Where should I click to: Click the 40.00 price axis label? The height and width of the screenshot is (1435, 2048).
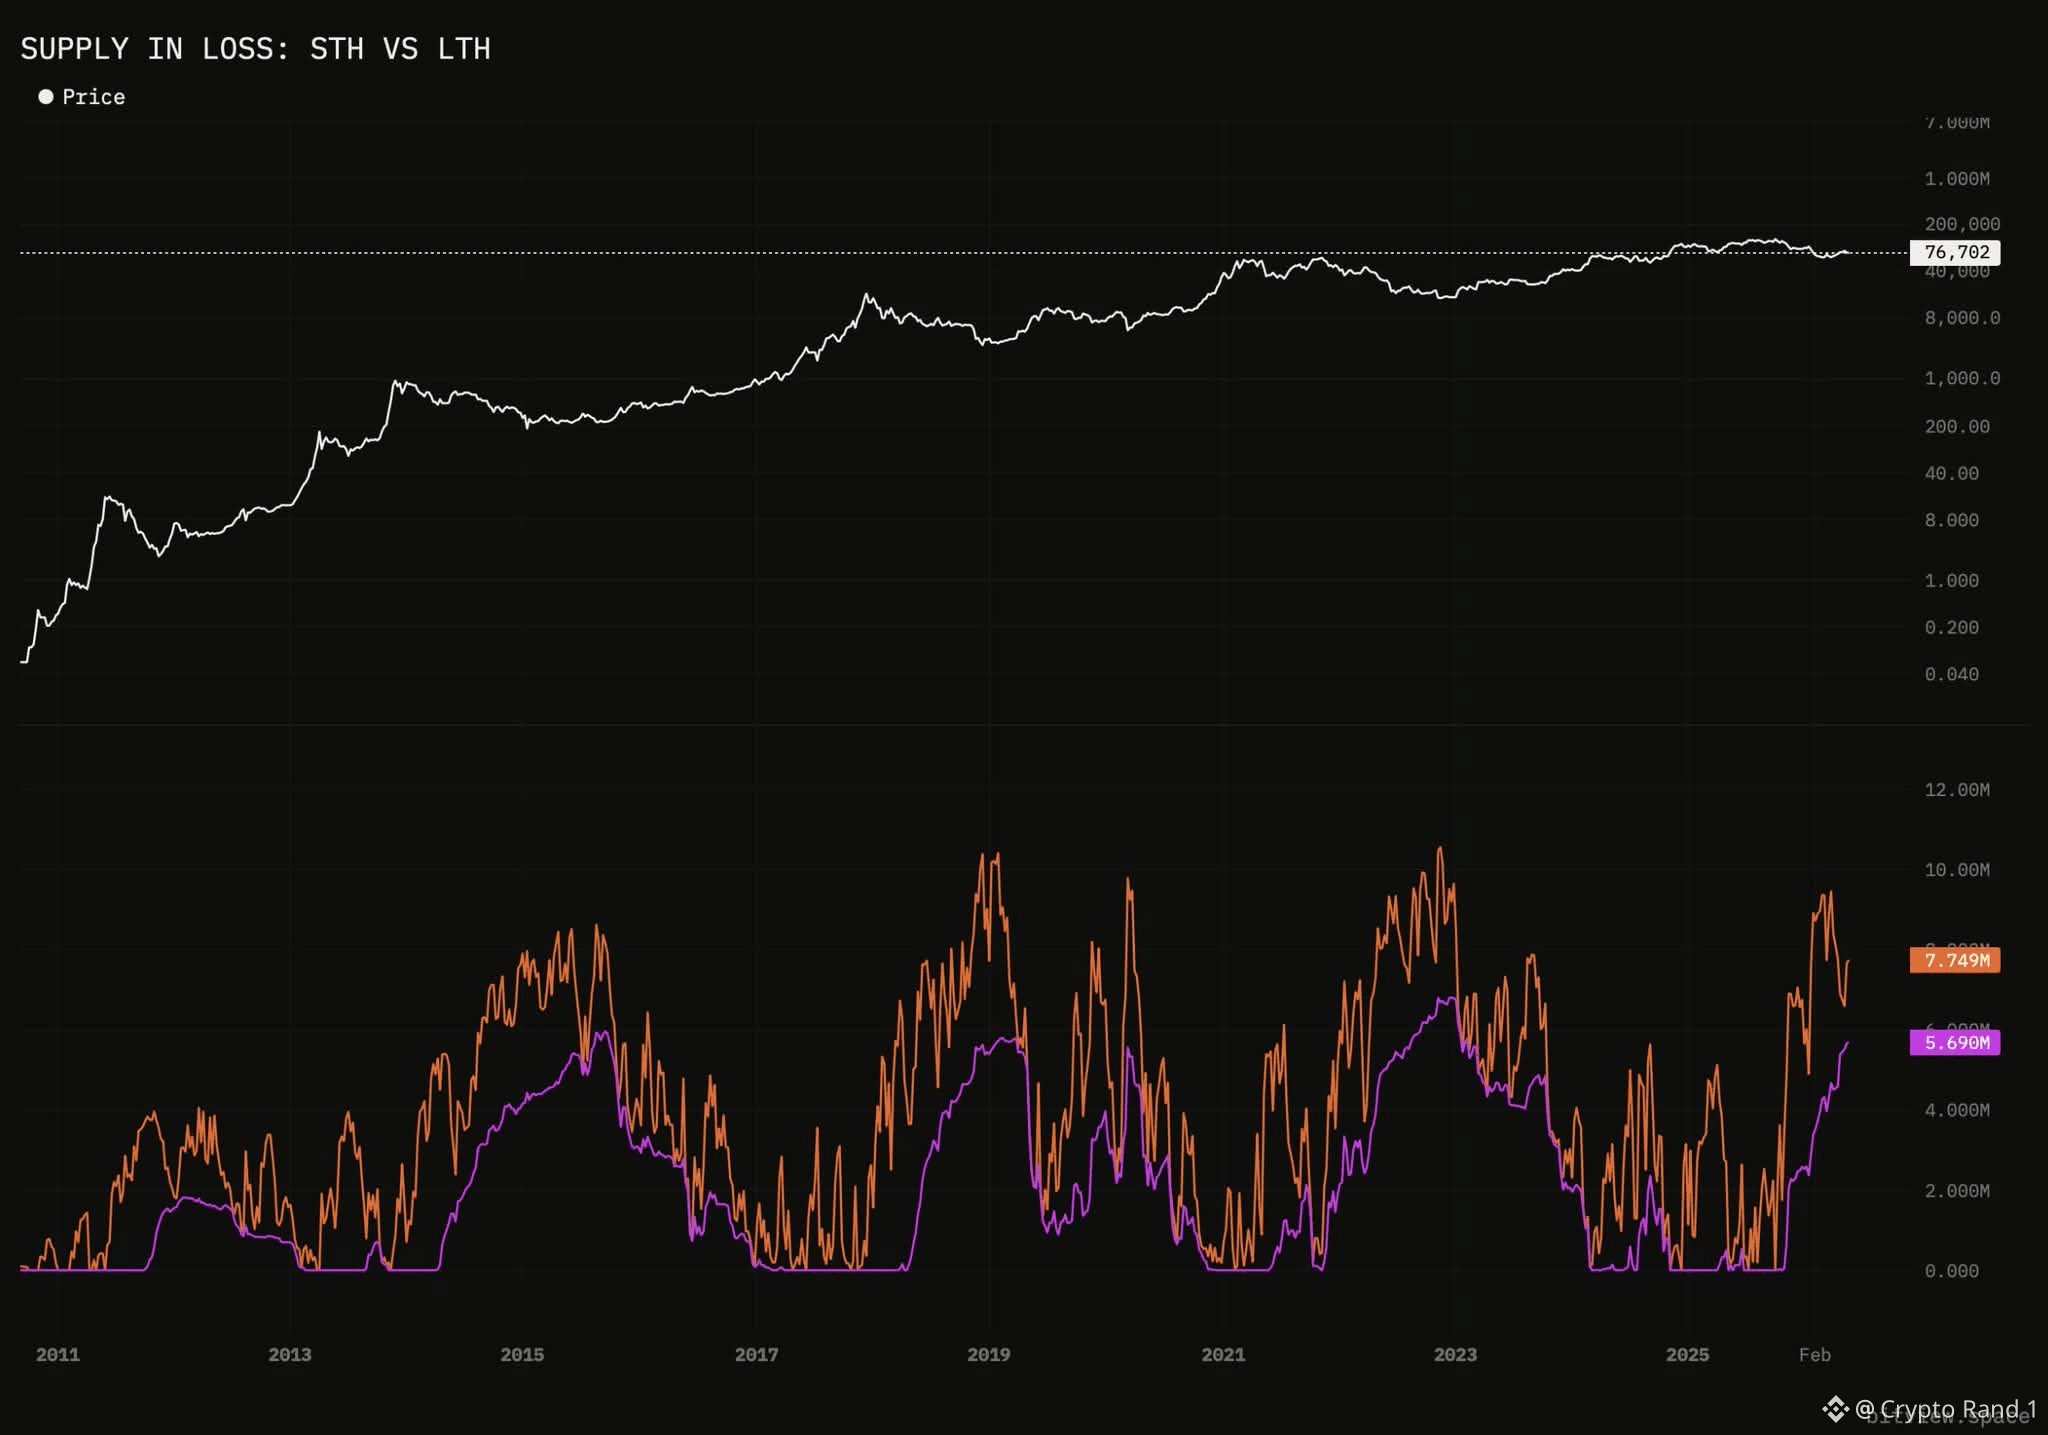point(1952,473)
